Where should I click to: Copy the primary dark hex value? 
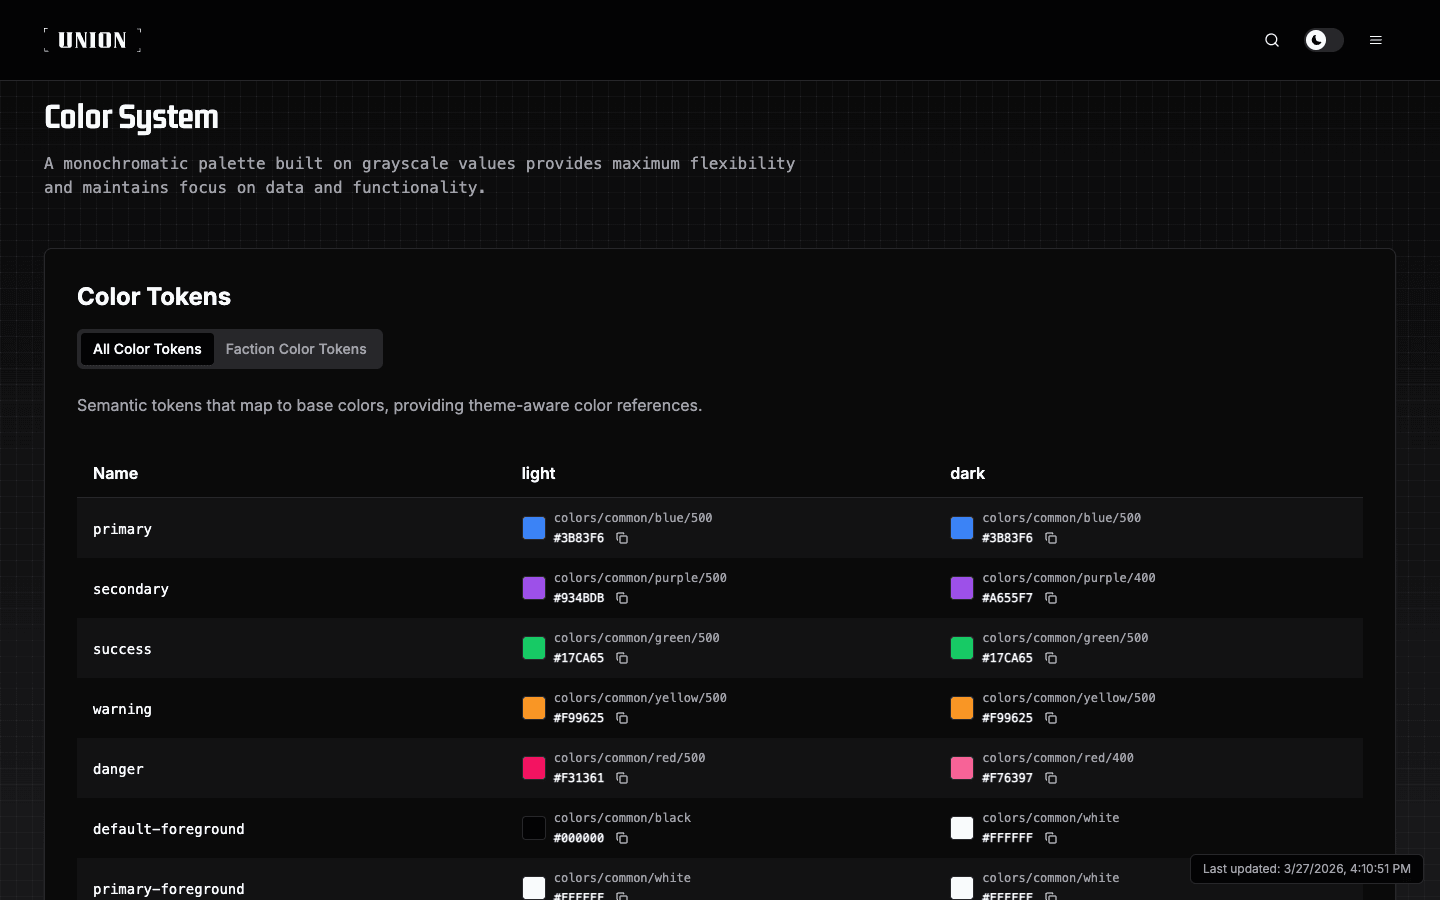pos(1050,538)
